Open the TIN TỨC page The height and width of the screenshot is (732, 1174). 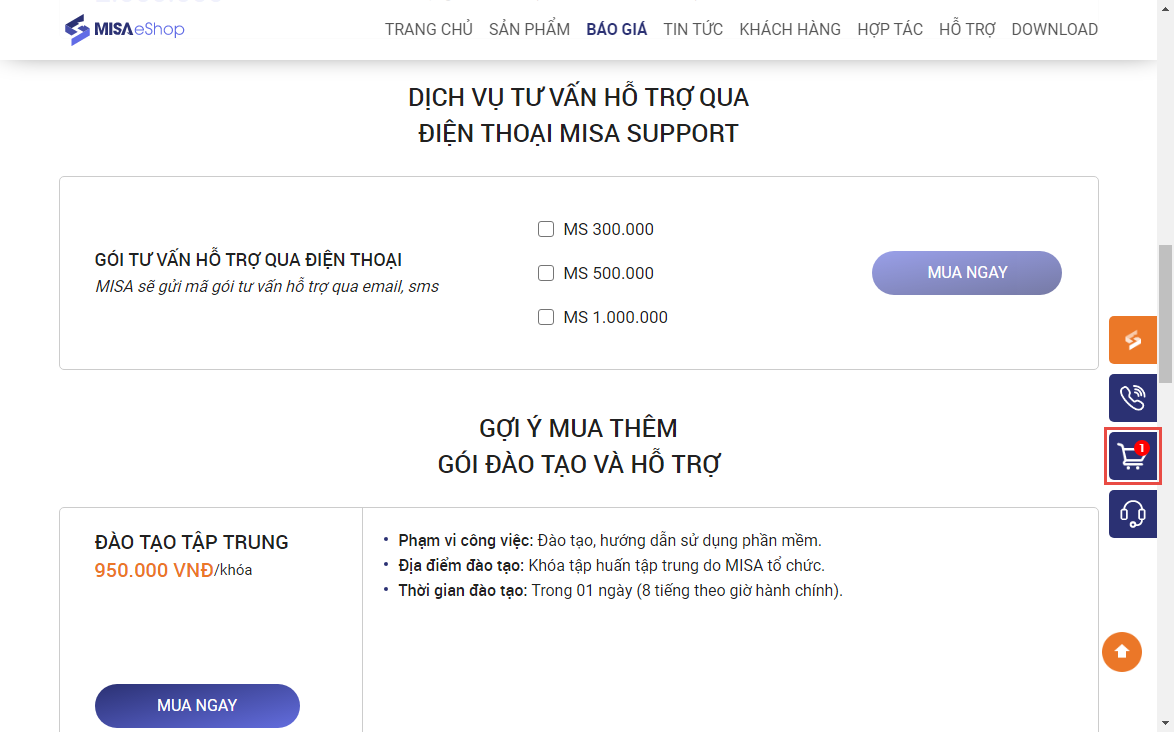tap(693, 29)
